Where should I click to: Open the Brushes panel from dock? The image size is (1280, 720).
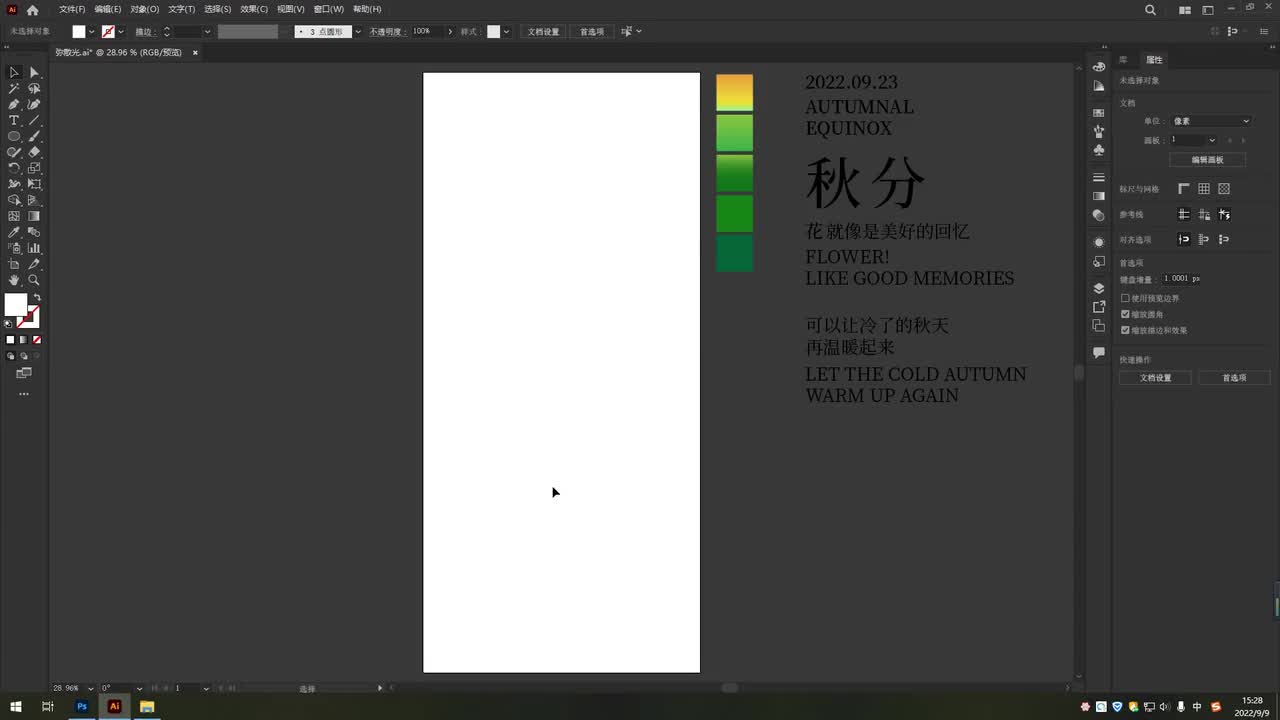pos(1099,131)
